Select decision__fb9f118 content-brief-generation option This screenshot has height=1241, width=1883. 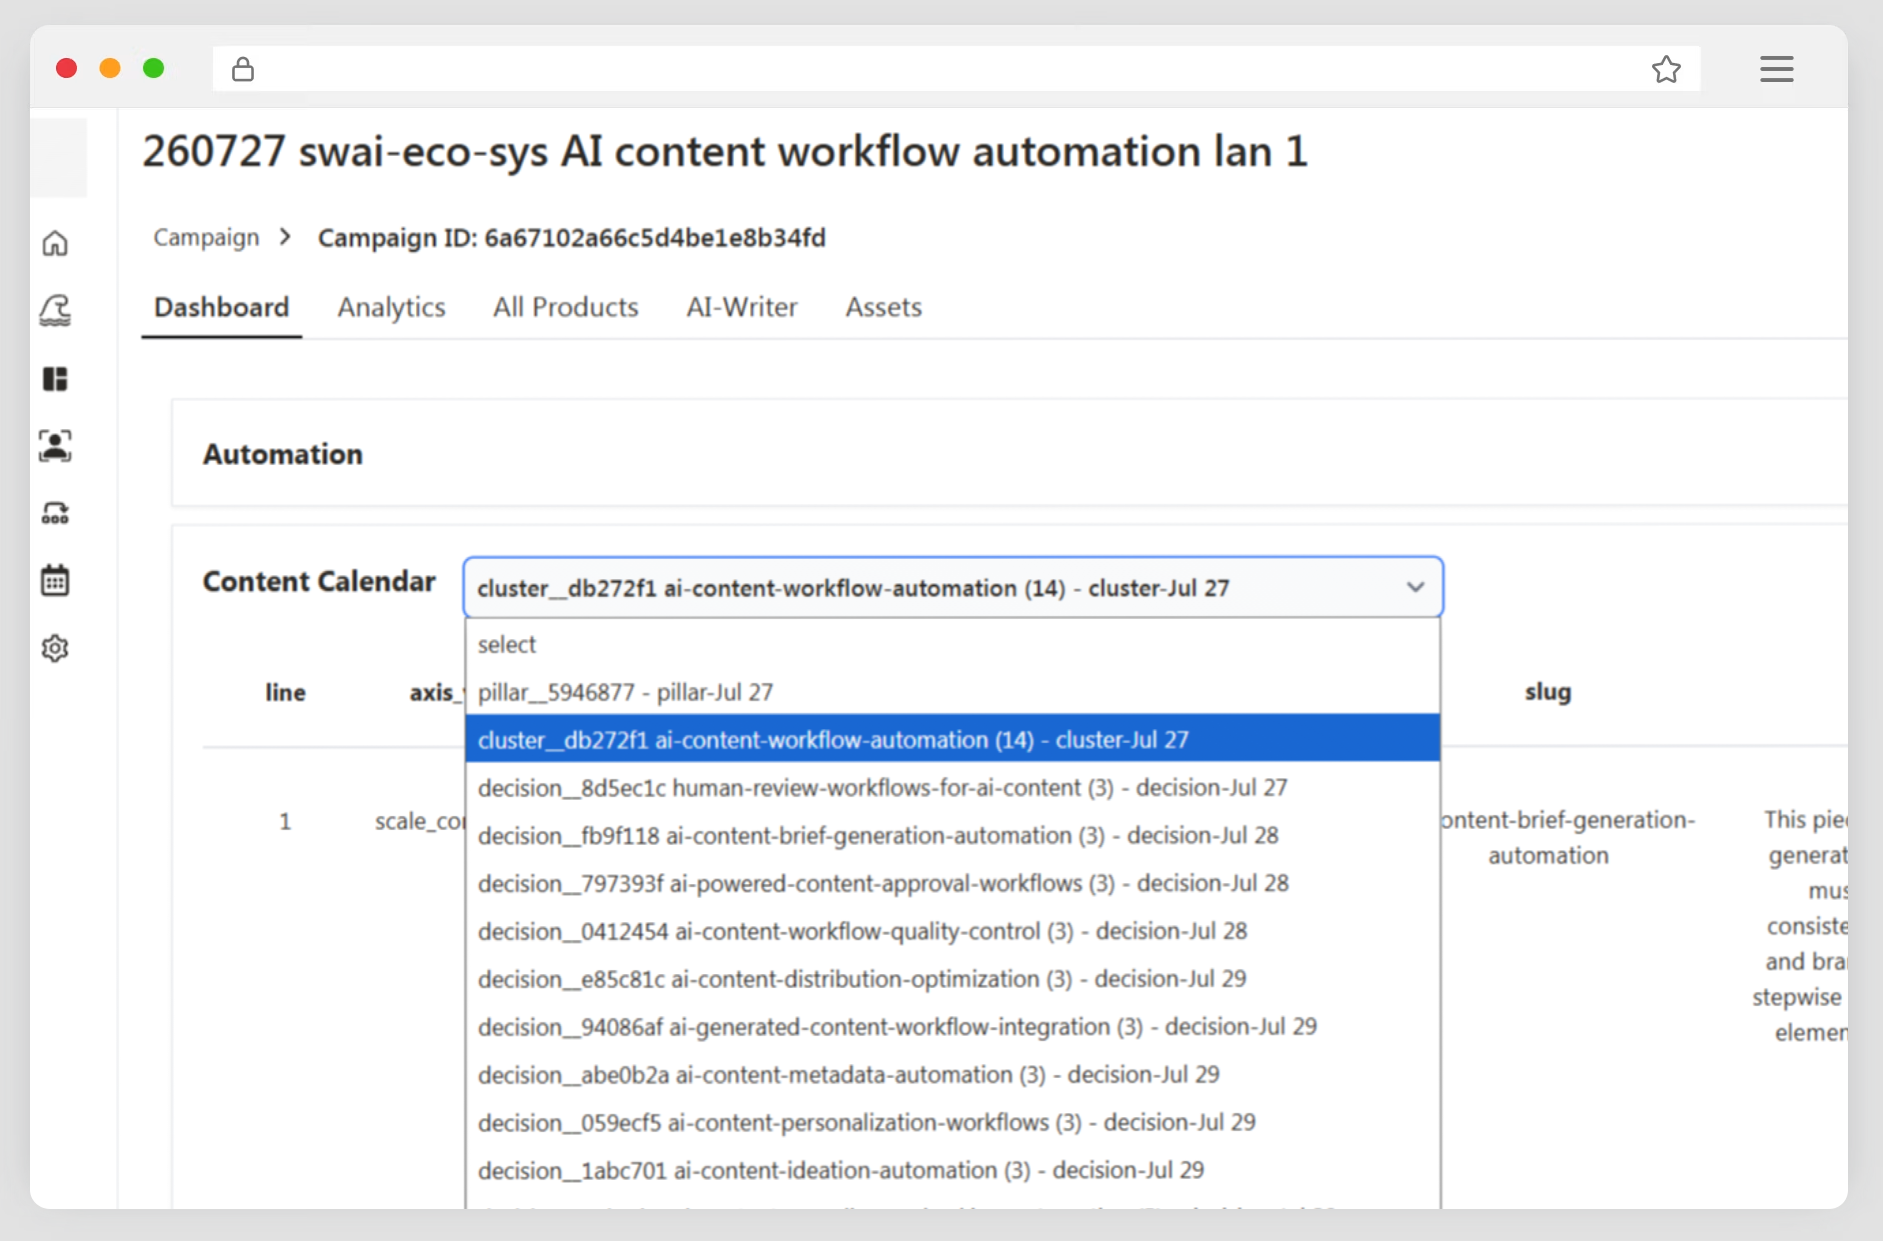[x=953, y=835]
